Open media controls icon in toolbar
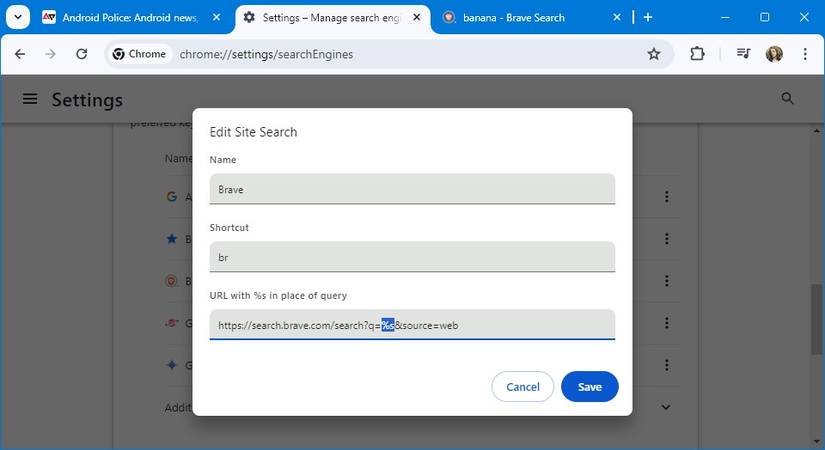The height and width of the screenshot is (450, 825). pos(743,54)
